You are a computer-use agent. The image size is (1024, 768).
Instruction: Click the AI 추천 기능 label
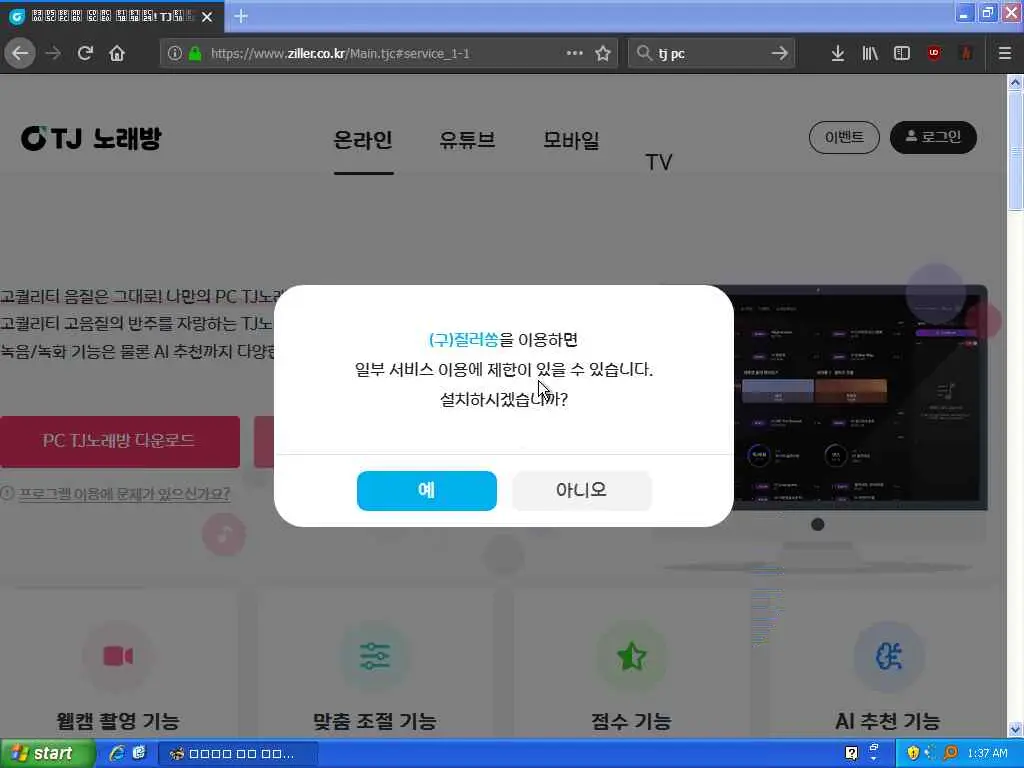coord(888,721)
